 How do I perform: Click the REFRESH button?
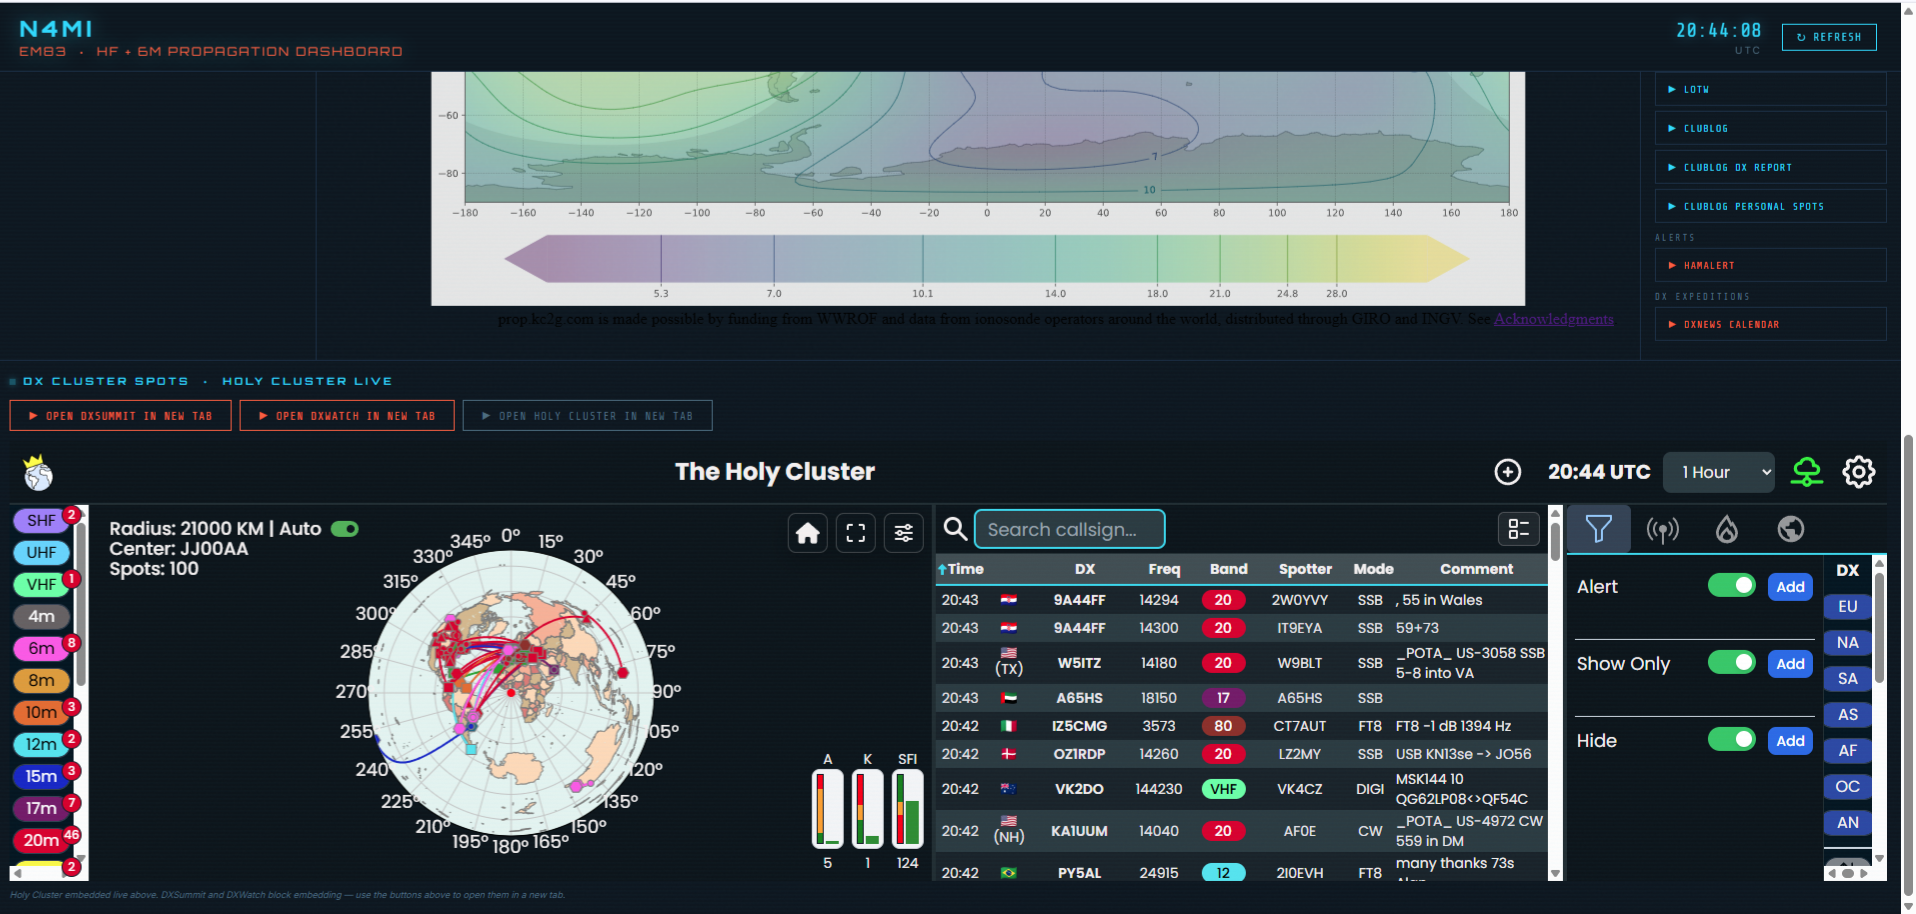click(x=1829, y=37)
